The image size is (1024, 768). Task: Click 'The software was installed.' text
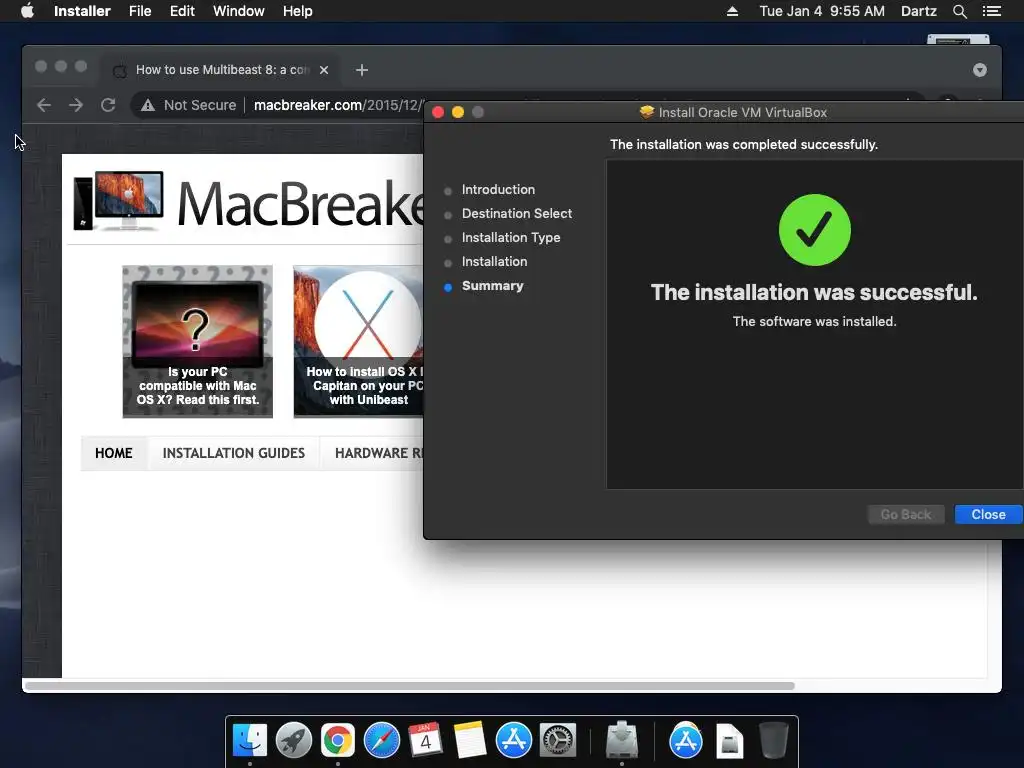tap(814, 321)
